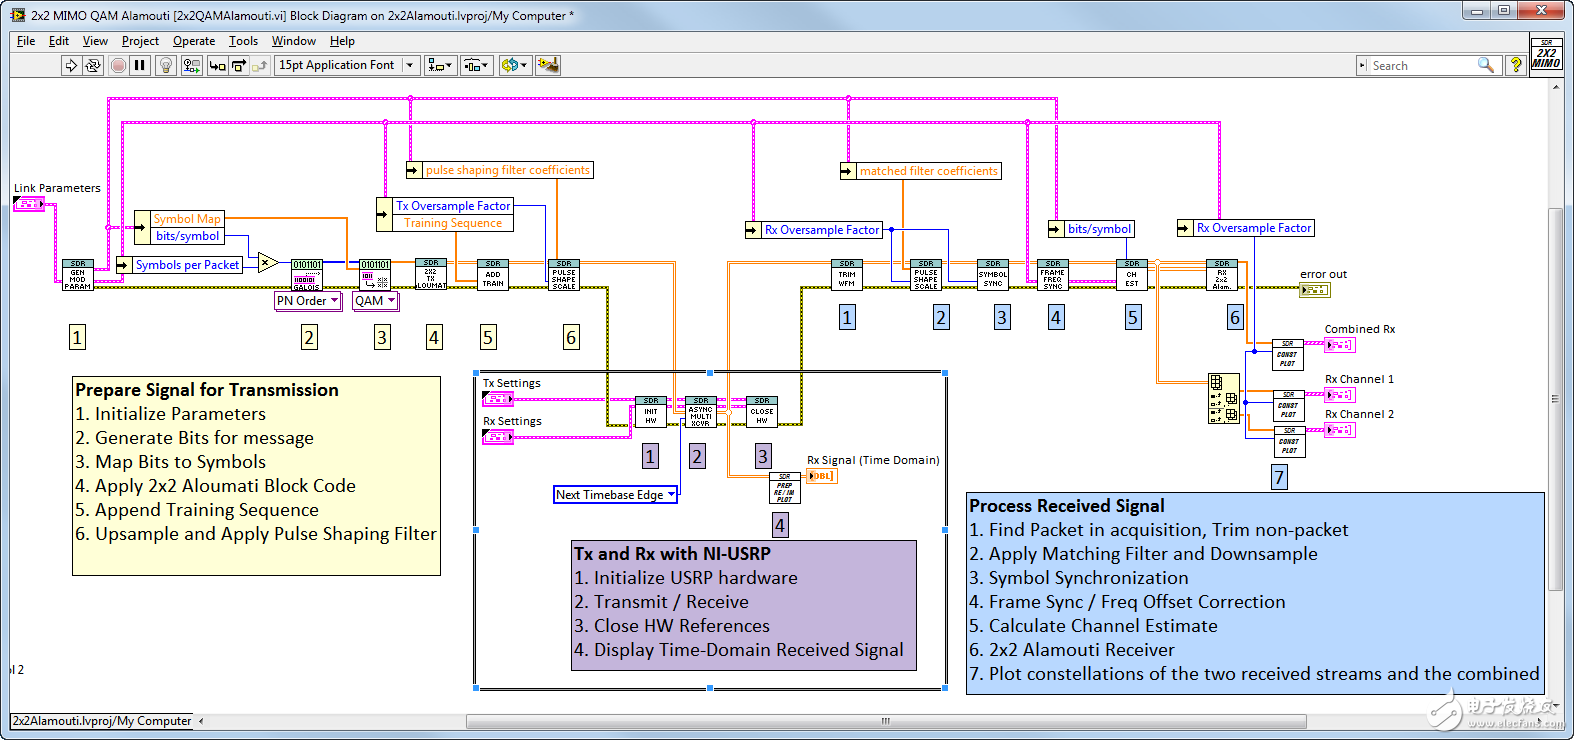1574x740 pixels.
Task: Open the context help question mark
Action: pyautogui.click(x=1516, y=65)
